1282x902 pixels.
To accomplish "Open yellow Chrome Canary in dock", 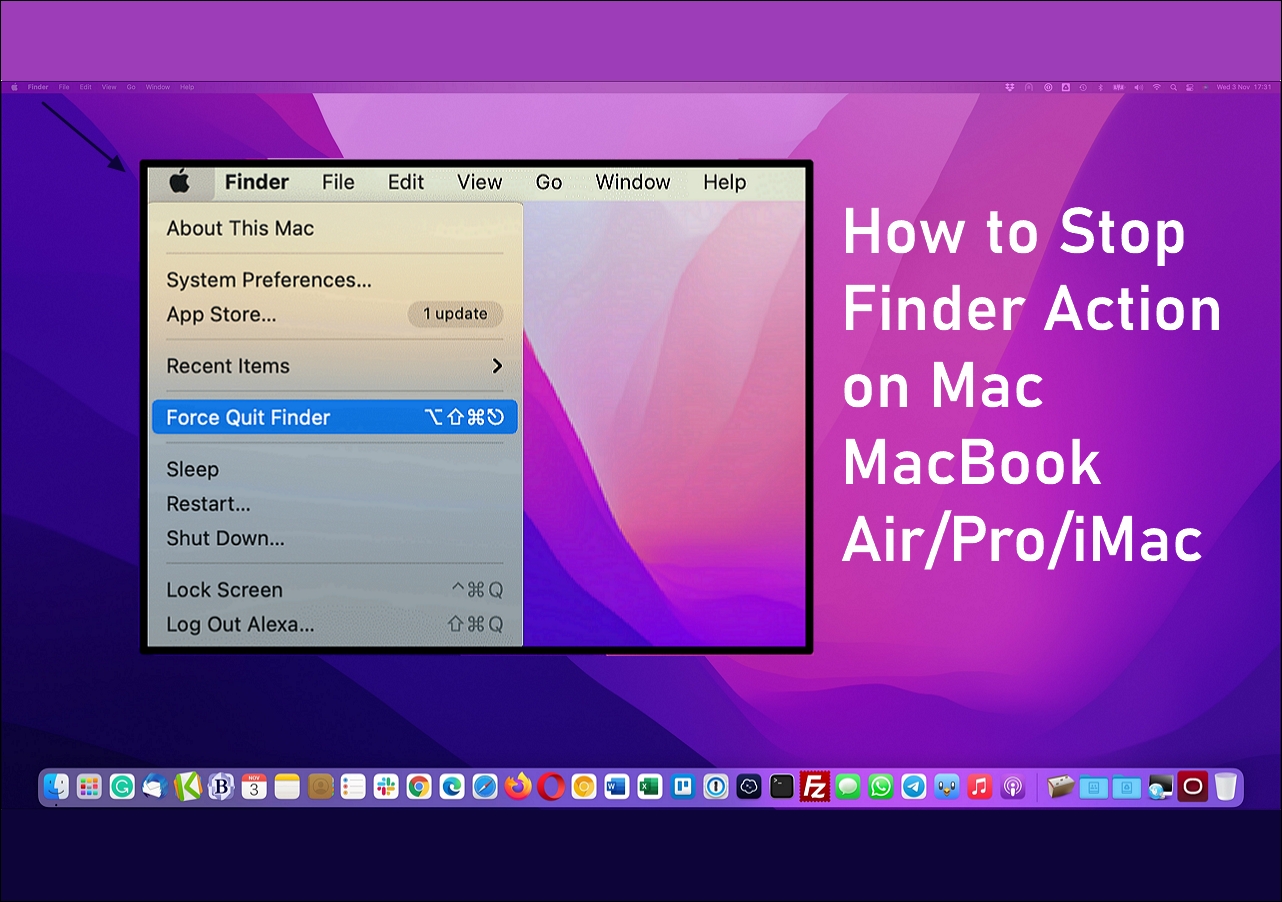I will pyautogui.click(x=584, y=787).
